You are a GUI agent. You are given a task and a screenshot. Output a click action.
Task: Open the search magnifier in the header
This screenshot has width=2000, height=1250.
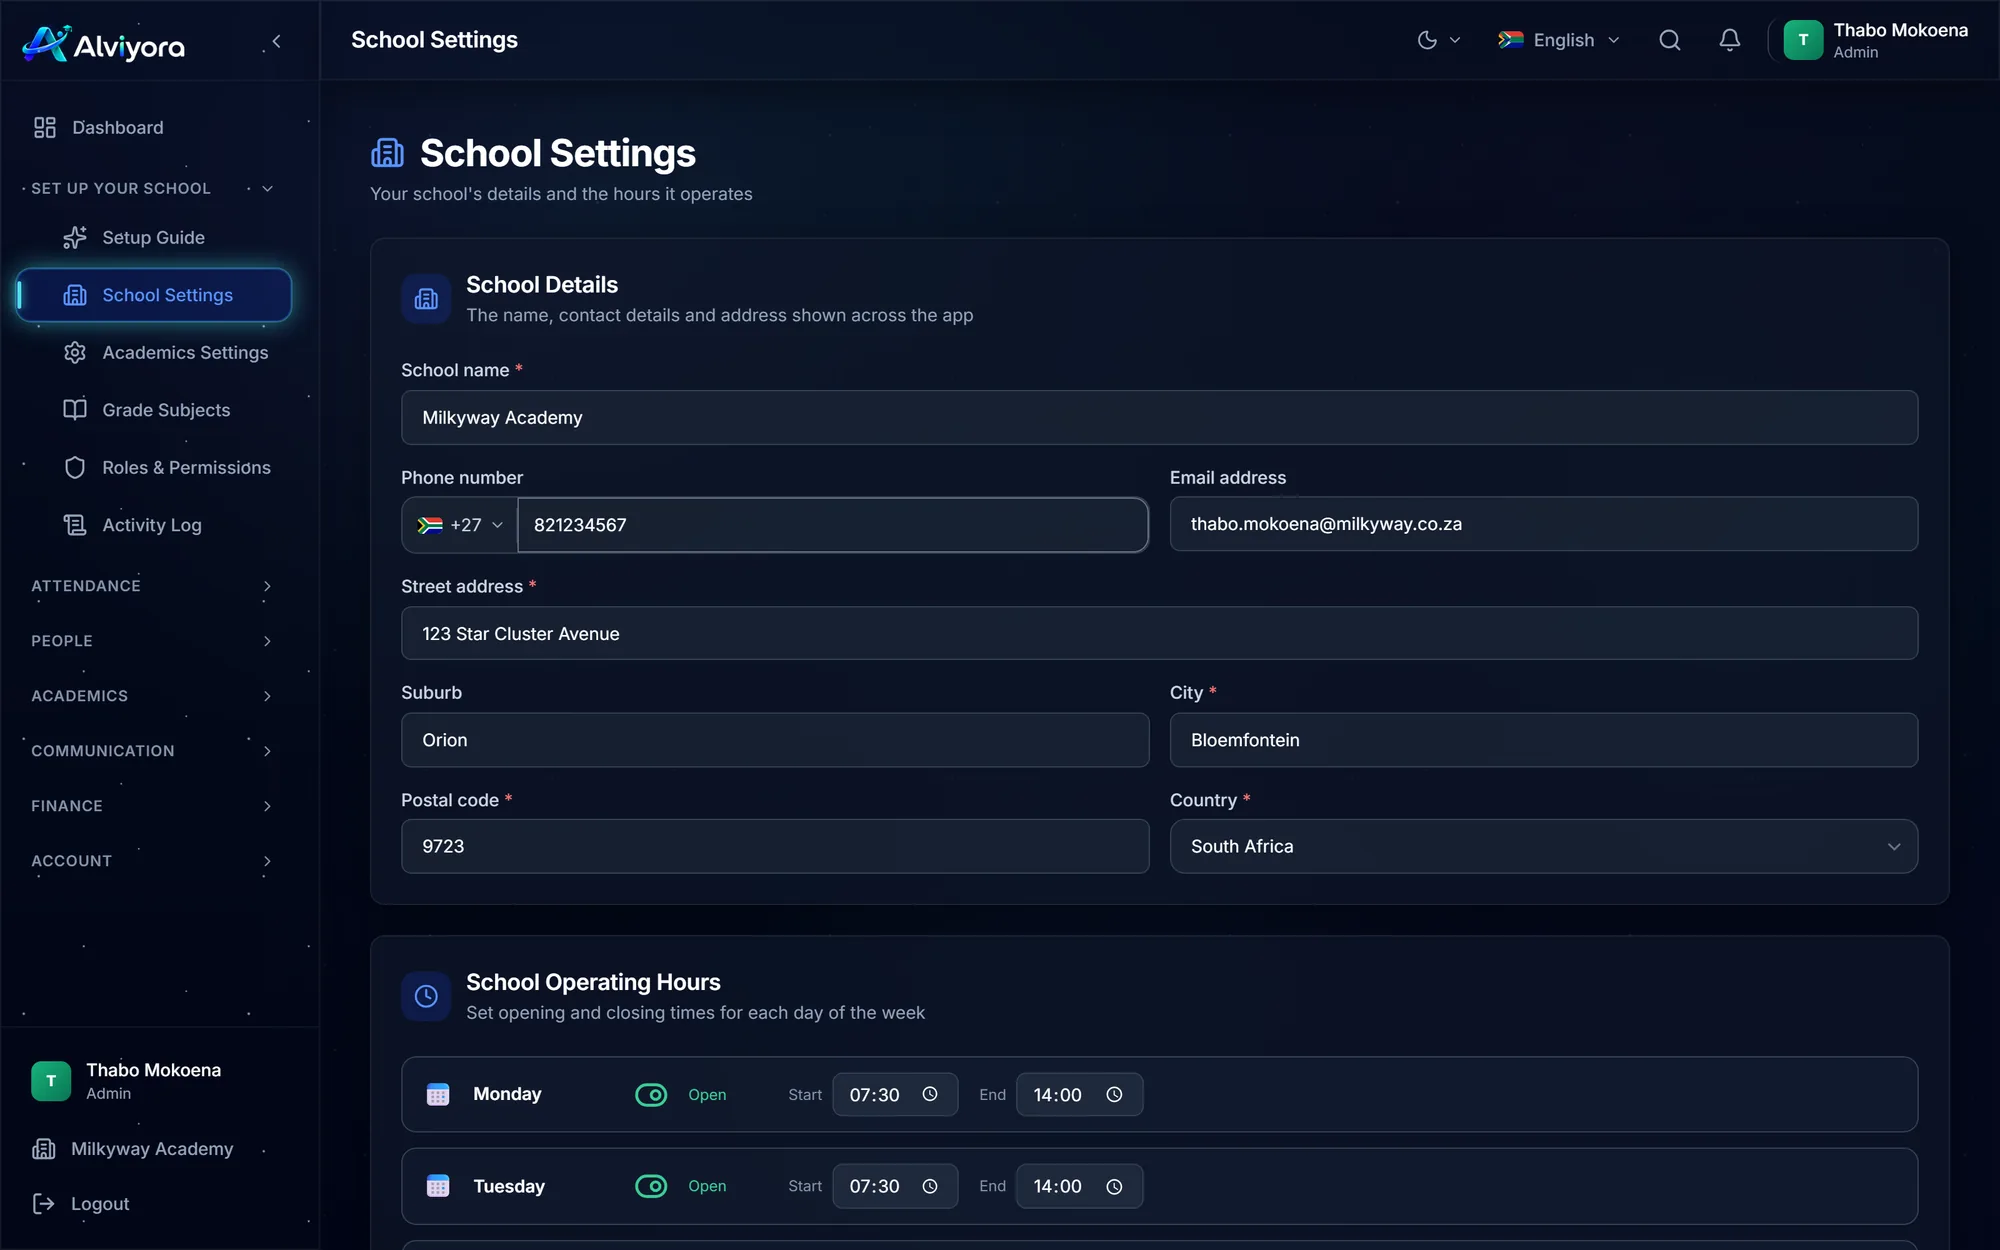[1670, 40]
